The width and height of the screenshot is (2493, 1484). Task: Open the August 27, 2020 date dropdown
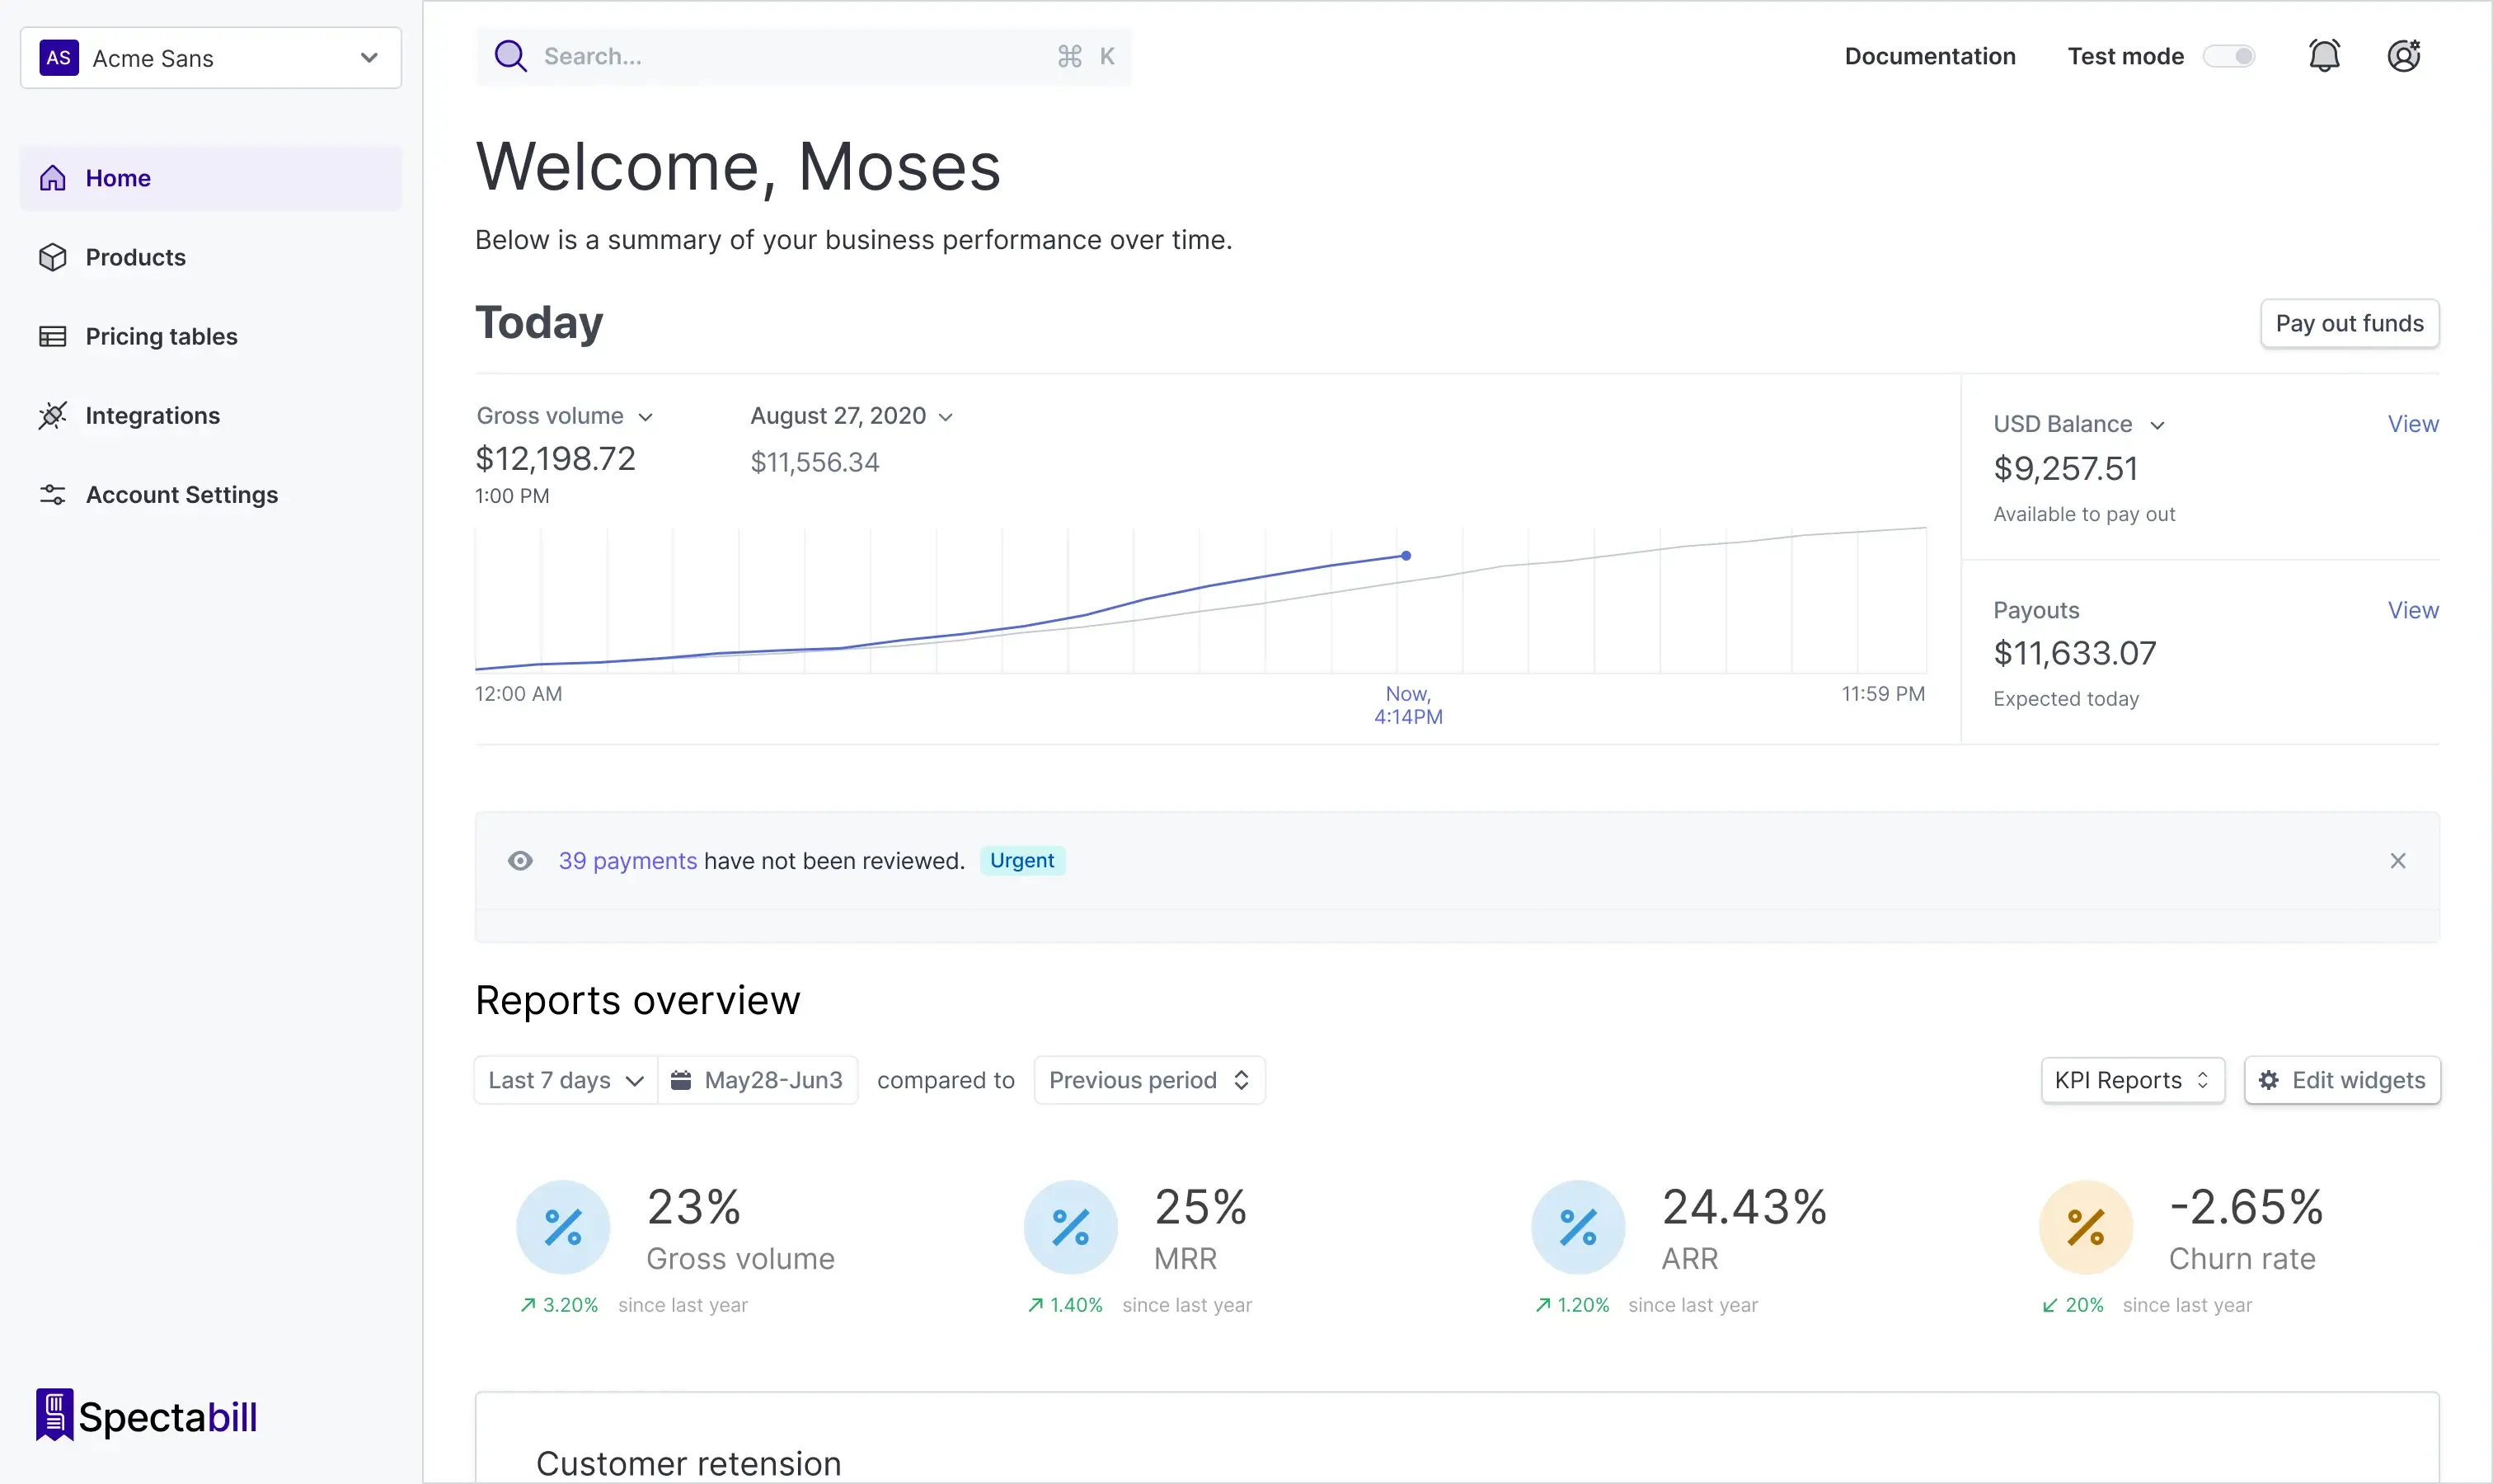852,416
